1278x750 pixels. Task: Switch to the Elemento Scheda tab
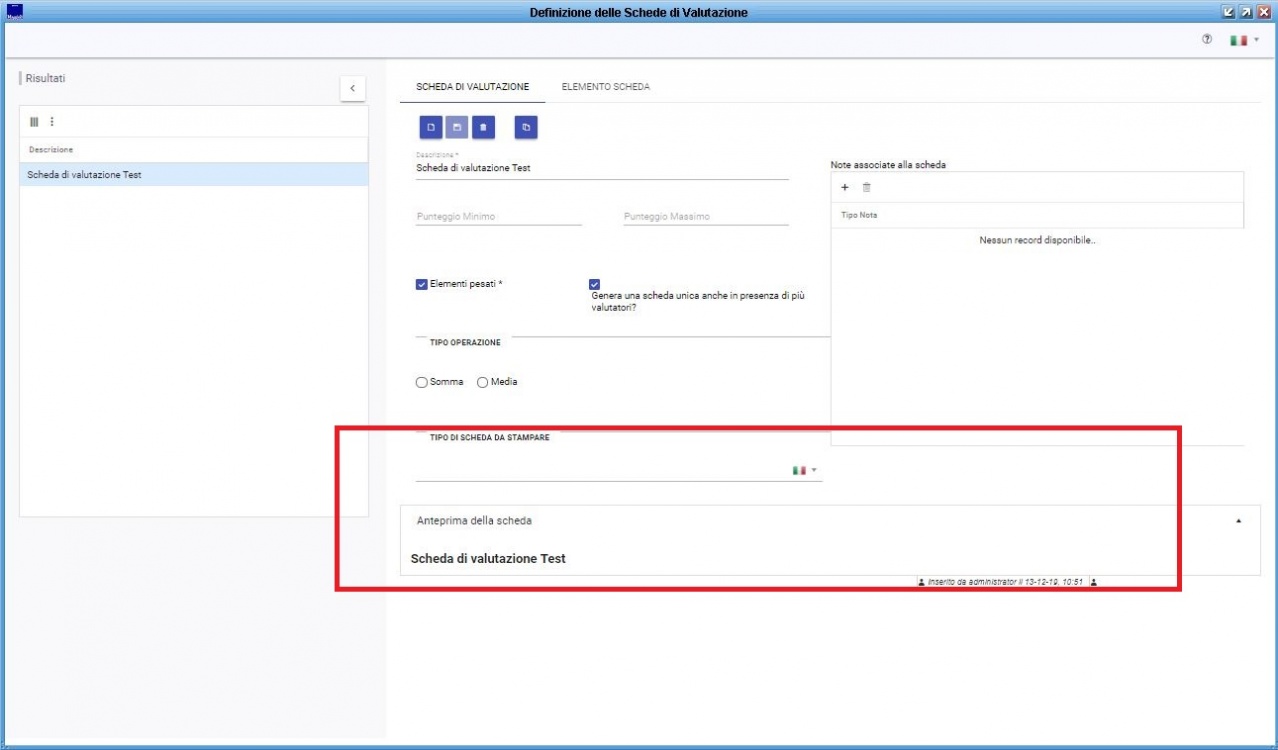click(x=605, y=87)
